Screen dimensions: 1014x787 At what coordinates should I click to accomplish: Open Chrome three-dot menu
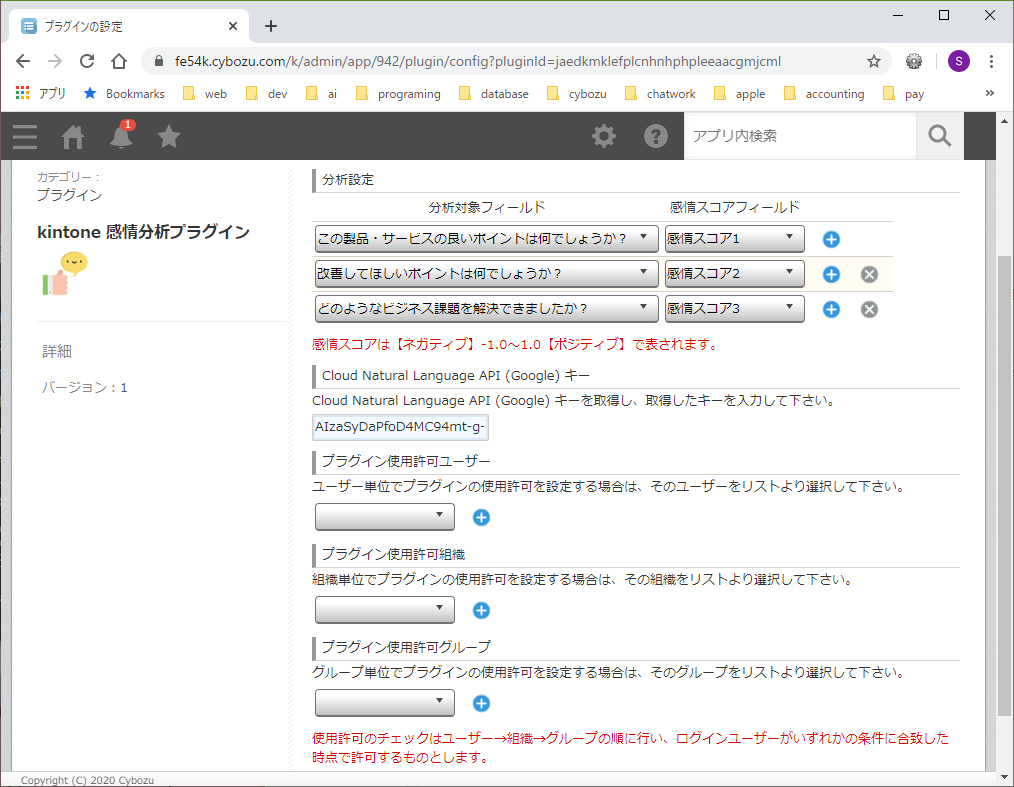pos(991,61)
